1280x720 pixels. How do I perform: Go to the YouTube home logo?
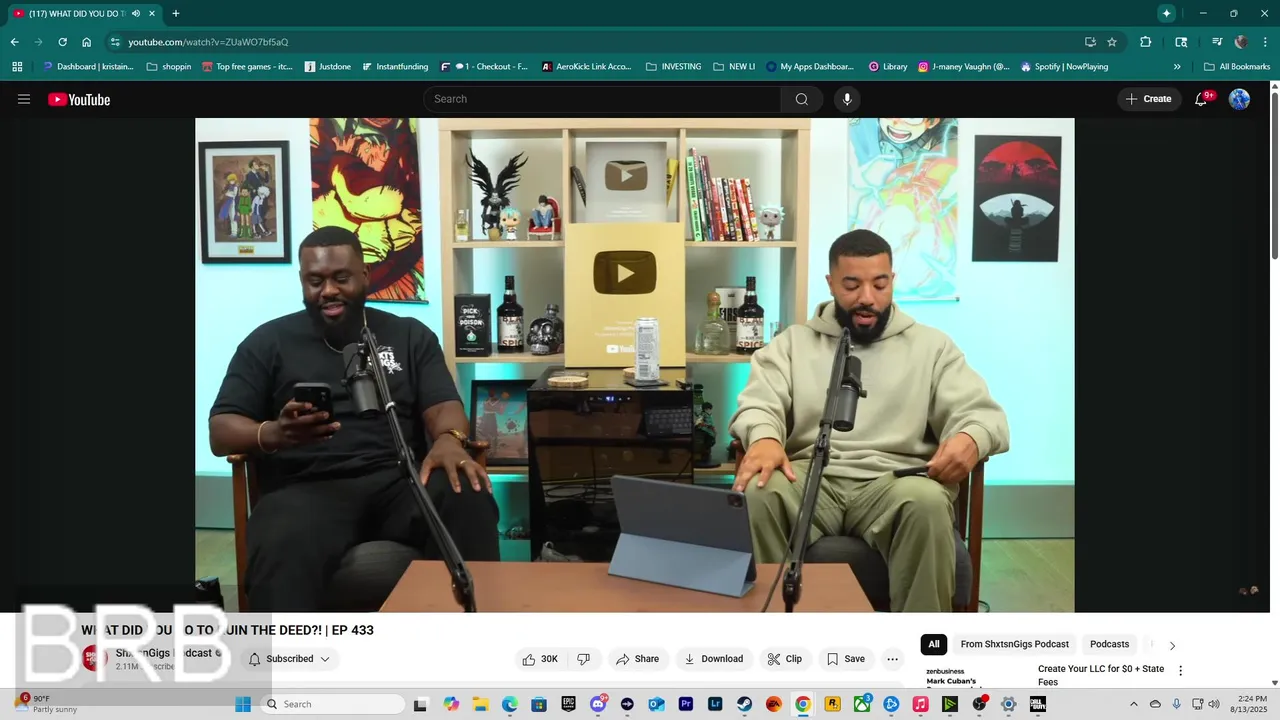click(79, 99)
